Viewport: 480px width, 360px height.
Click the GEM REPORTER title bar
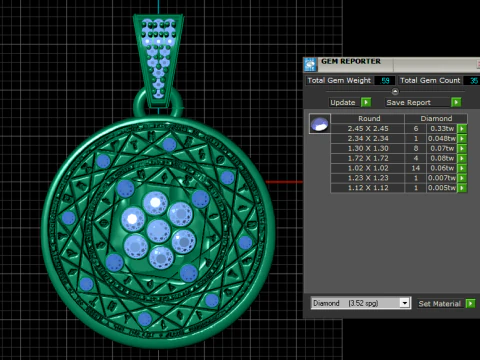click(x=393, y=65)
